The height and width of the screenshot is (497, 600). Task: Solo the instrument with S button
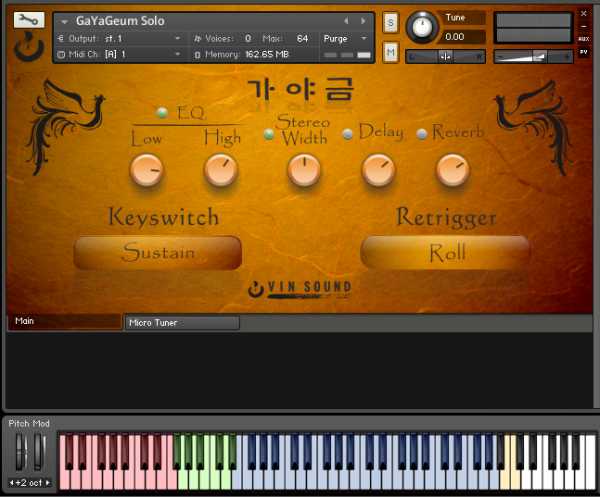(x=390, y=23)
